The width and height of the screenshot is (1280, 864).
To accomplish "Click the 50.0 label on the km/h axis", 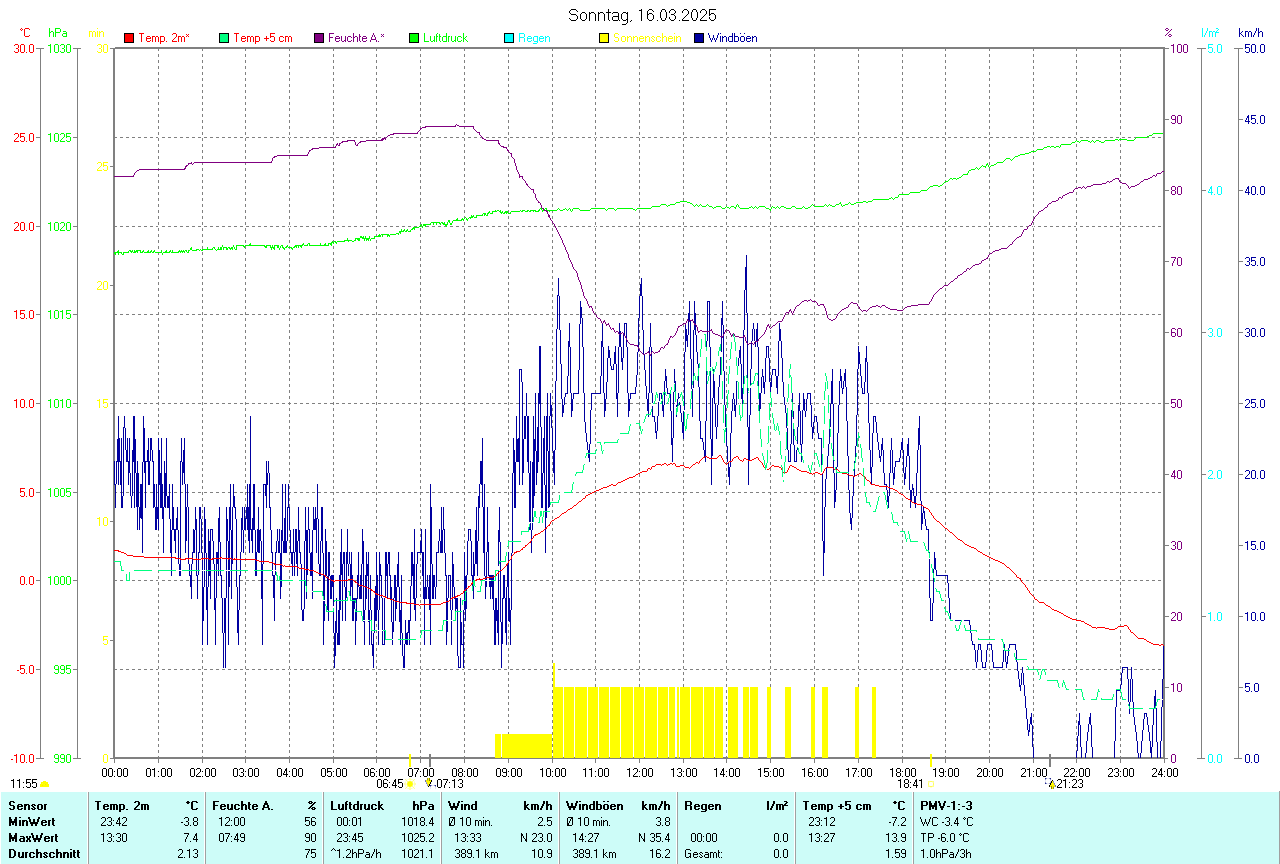I will point(1253,48).
